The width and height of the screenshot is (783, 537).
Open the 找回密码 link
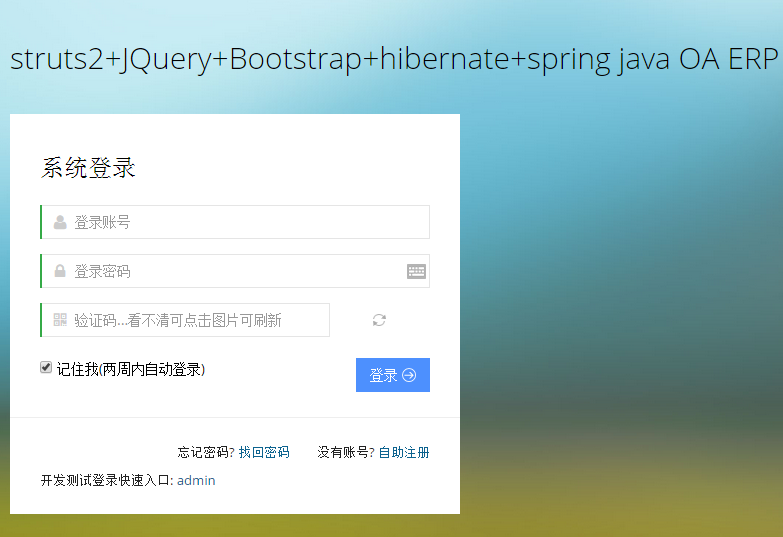[264, 452]
